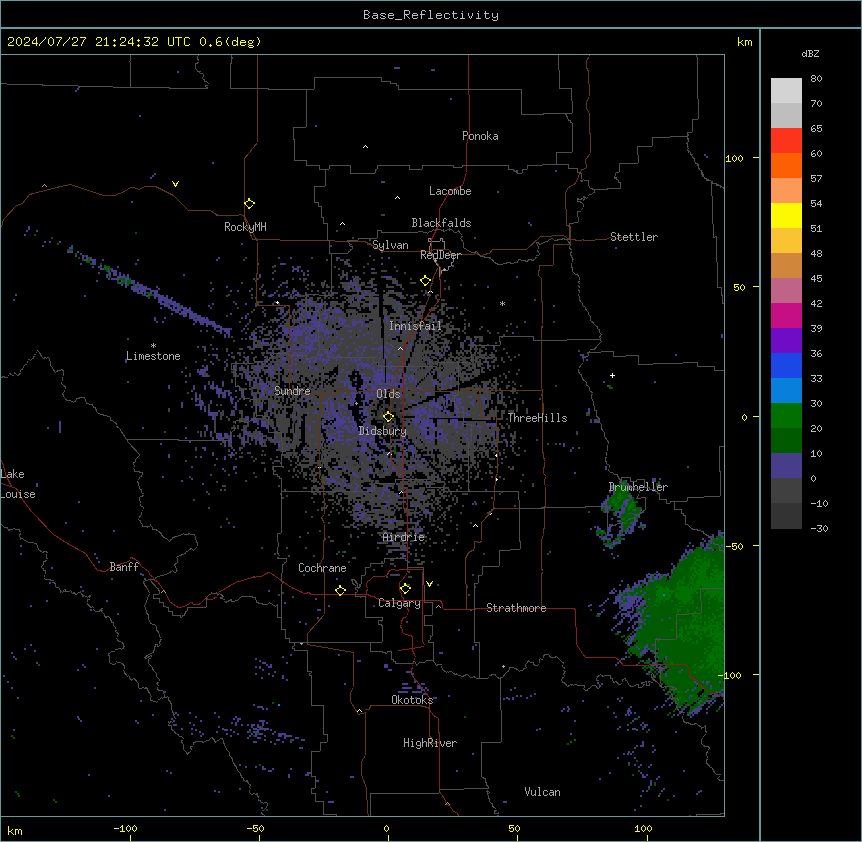Select the 33 dBZ blue swatch
The width and height of the screenshot is (862, 842).
point(786,390)
